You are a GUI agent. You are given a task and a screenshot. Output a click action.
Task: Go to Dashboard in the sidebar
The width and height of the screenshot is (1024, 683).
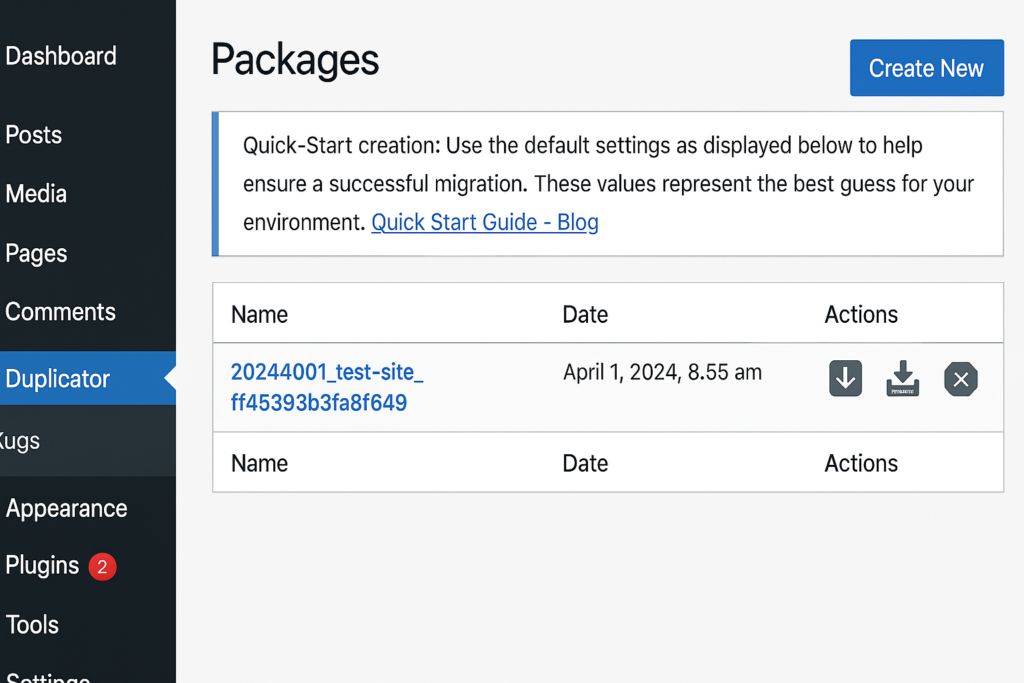click(x=61, y=56)
